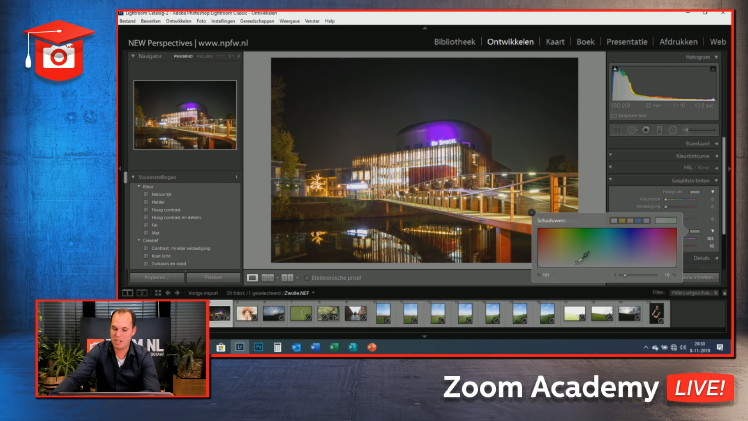Viewport: 748px width, 421px height.
Task: Click second window display icon
Action: (x=142, y=293)
